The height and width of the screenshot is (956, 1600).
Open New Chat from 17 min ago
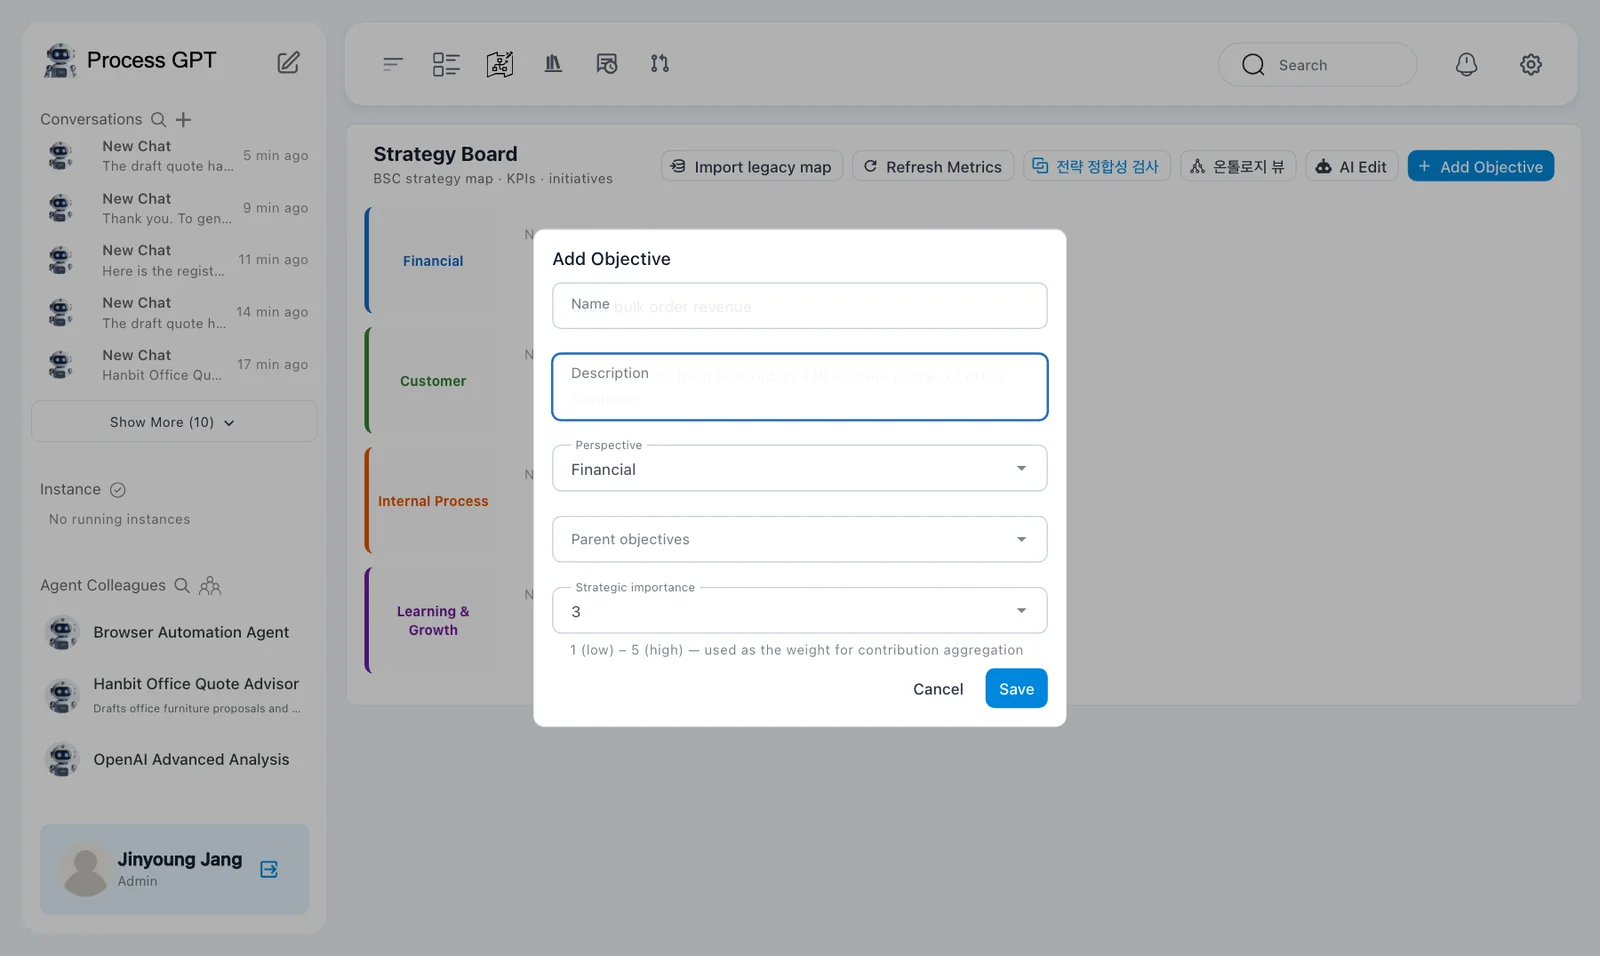tap(174, 365)
